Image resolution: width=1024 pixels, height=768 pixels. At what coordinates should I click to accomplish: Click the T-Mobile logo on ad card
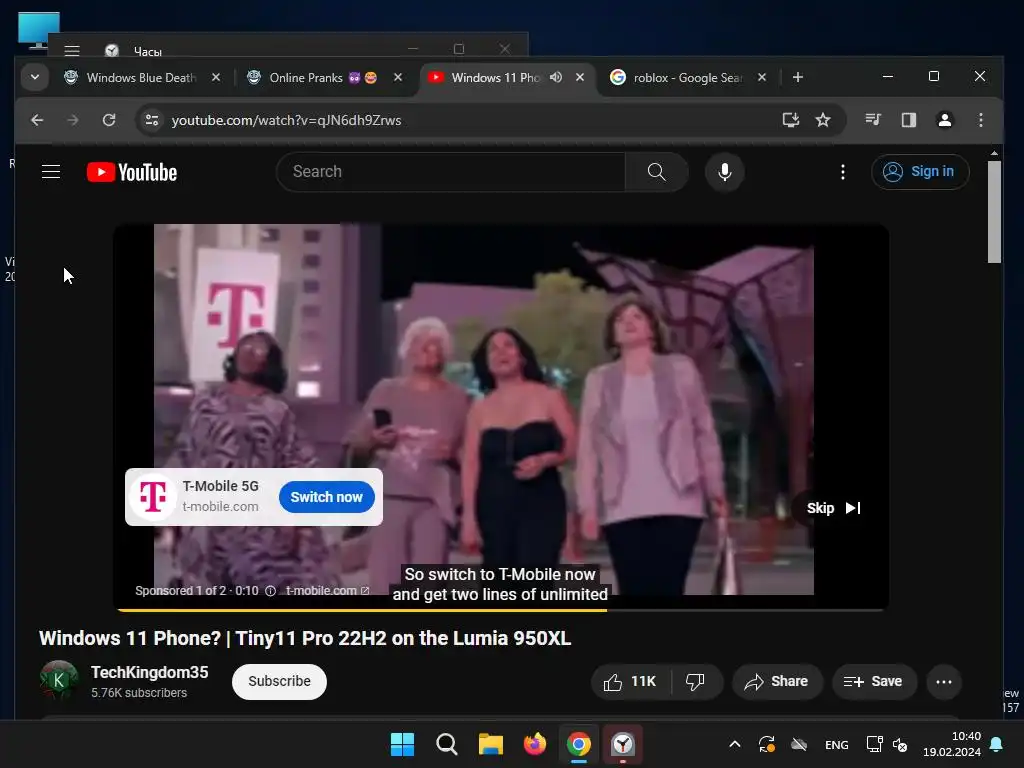pos(153,497)
